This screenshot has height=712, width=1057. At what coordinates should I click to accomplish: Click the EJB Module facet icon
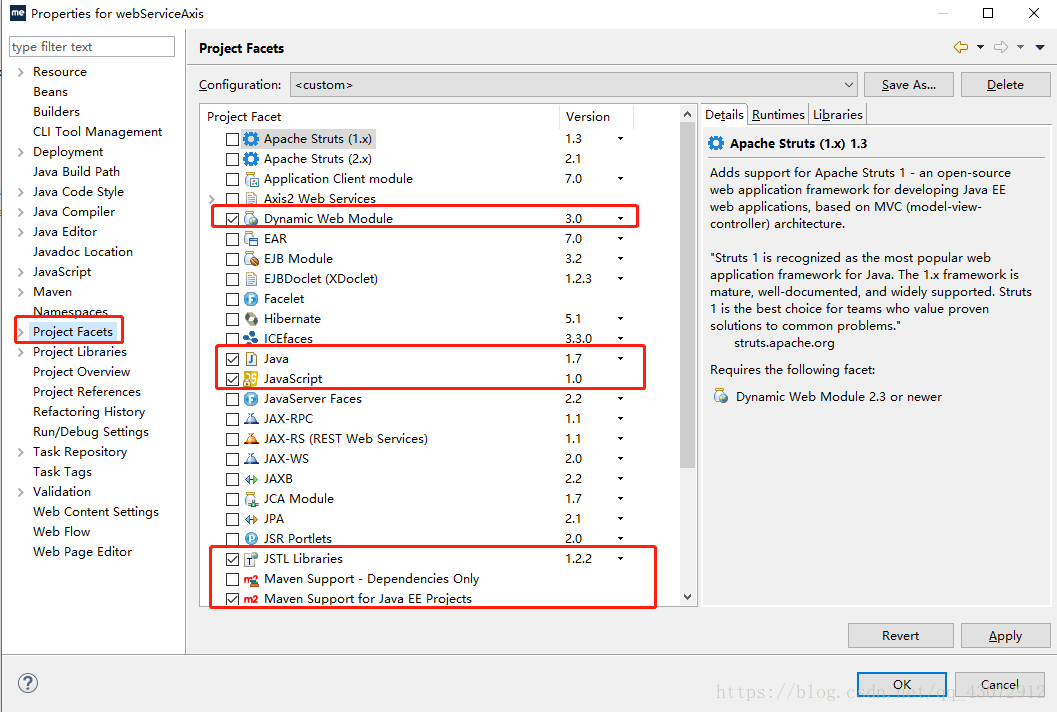251,259
